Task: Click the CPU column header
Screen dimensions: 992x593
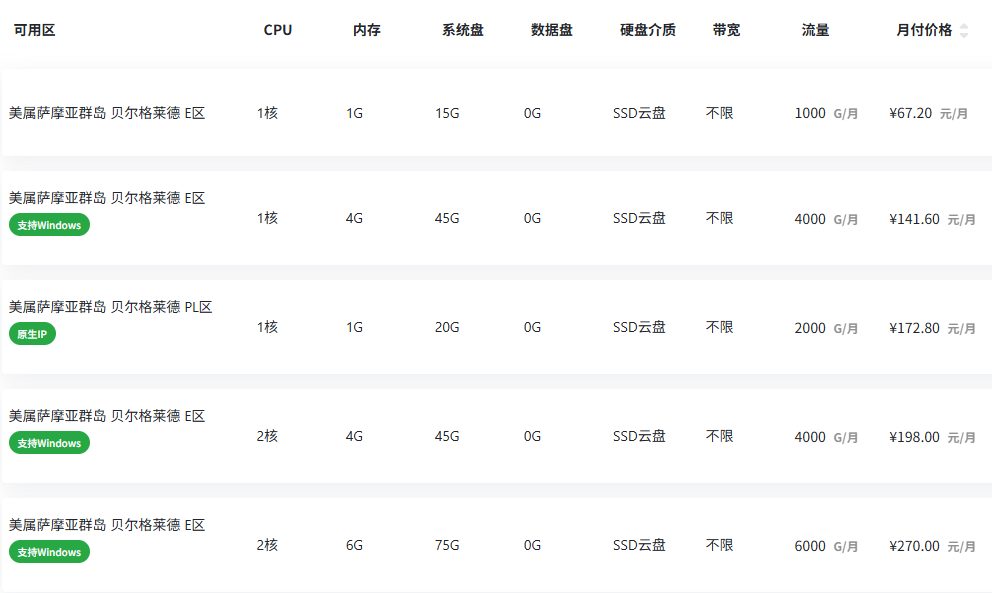Action: 278,30
